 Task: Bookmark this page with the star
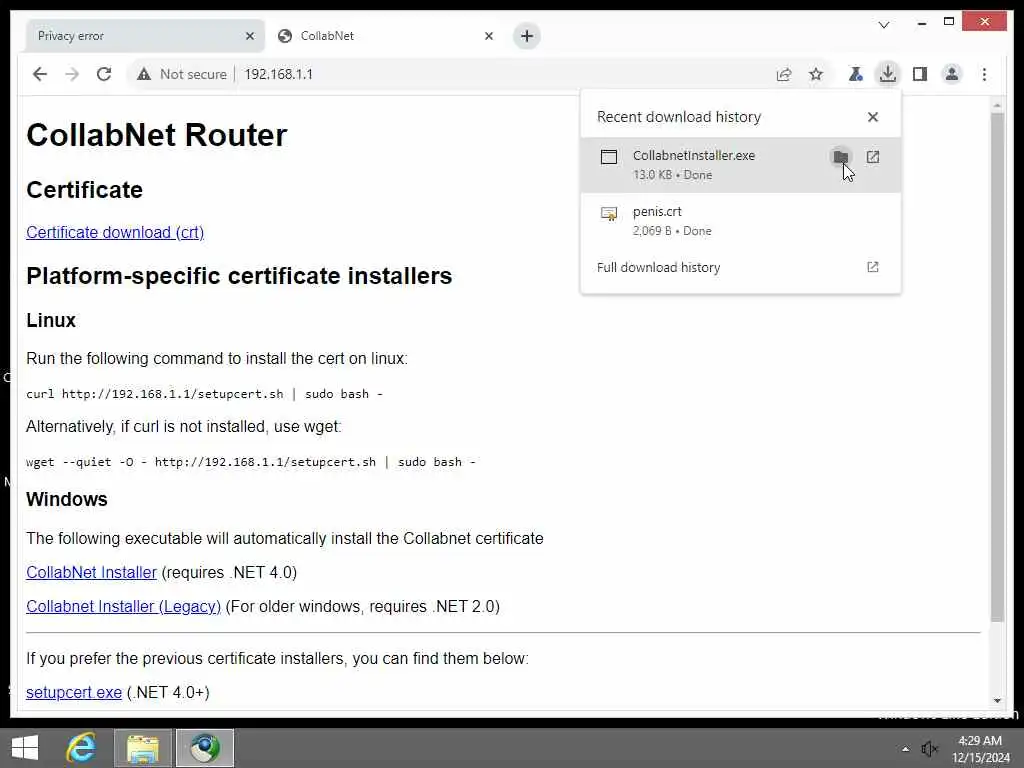click(x=816, y=74)
